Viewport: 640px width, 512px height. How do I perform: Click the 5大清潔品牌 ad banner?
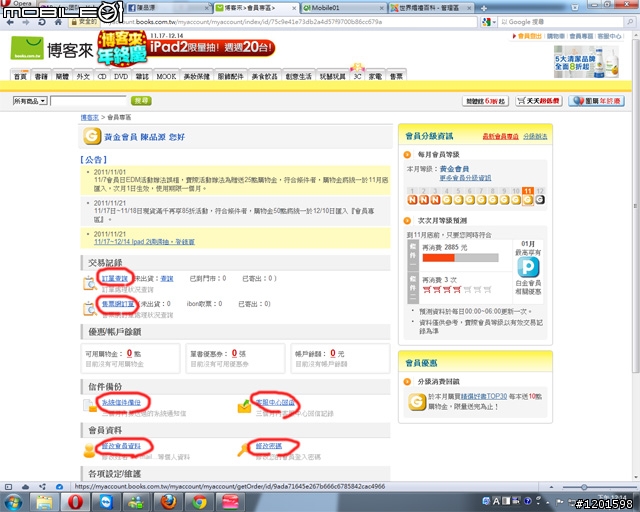587,62
